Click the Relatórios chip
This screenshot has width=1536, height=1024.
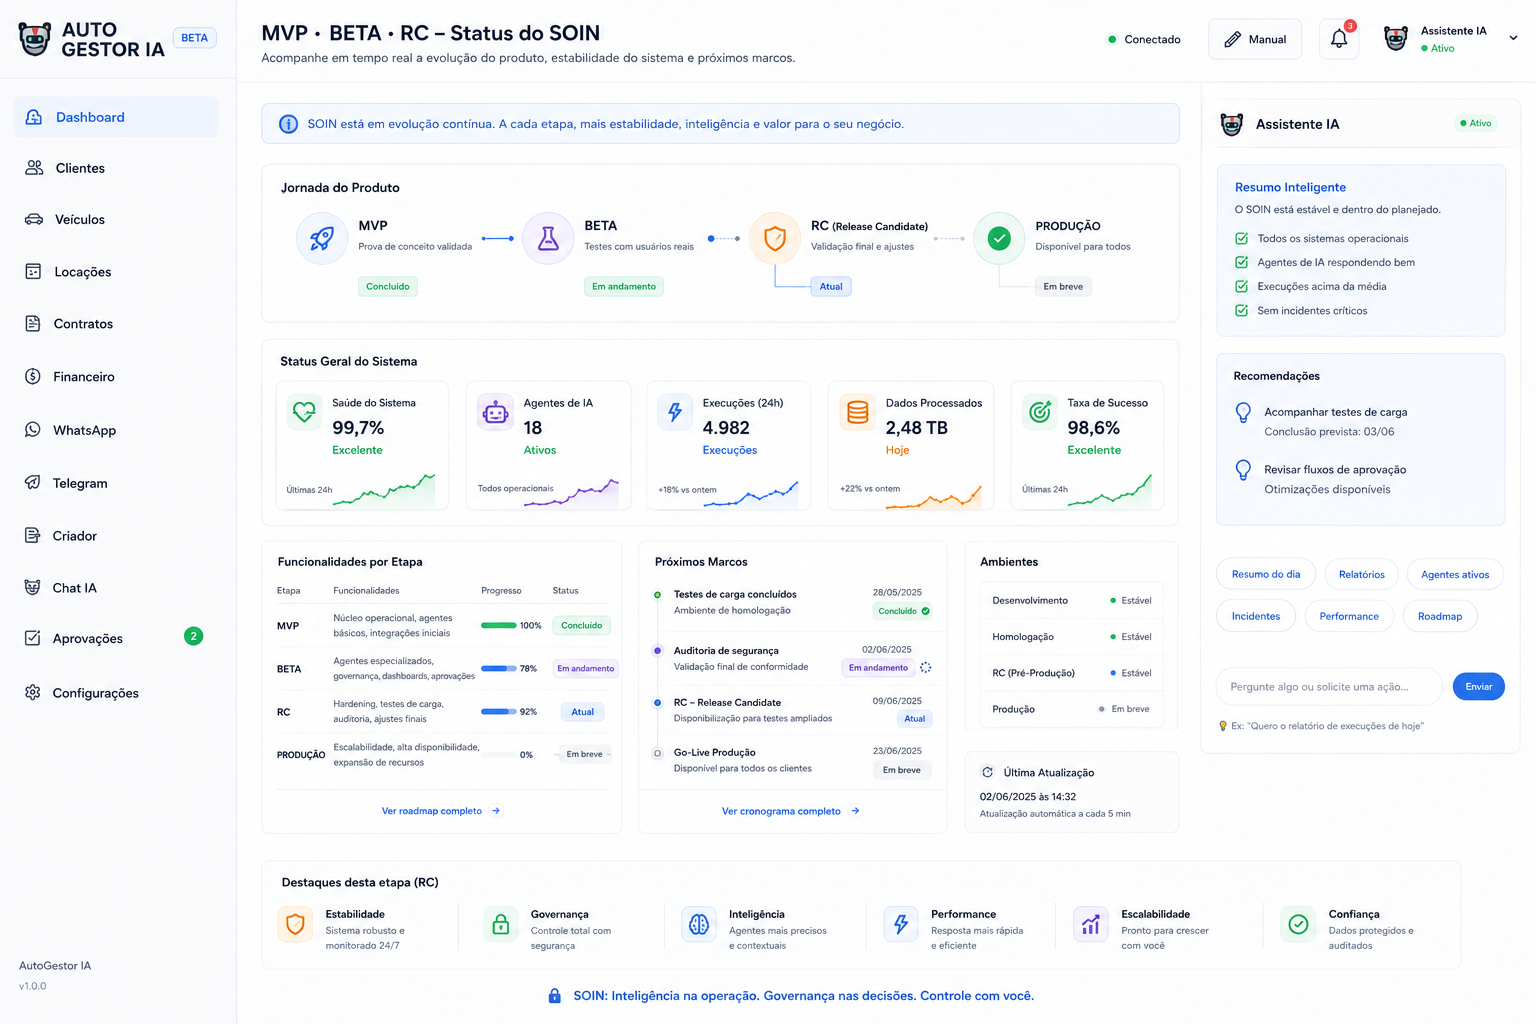point(1362,574)
